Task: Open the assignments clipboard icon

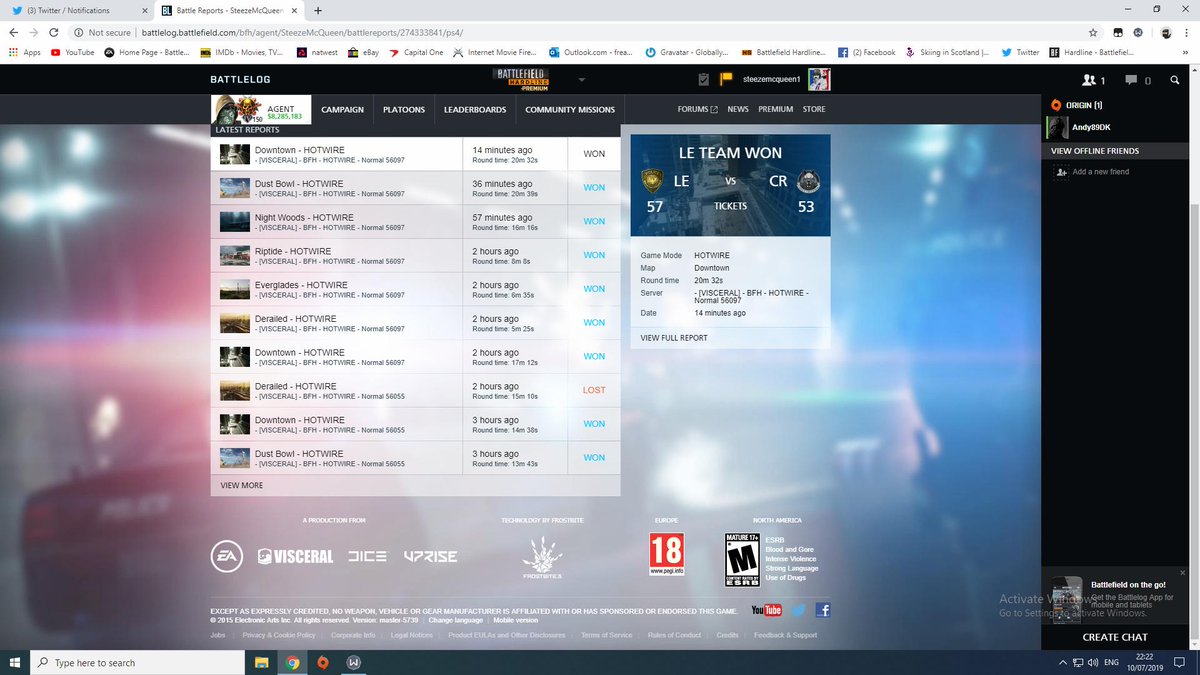Action: click(x=704, y=80)
